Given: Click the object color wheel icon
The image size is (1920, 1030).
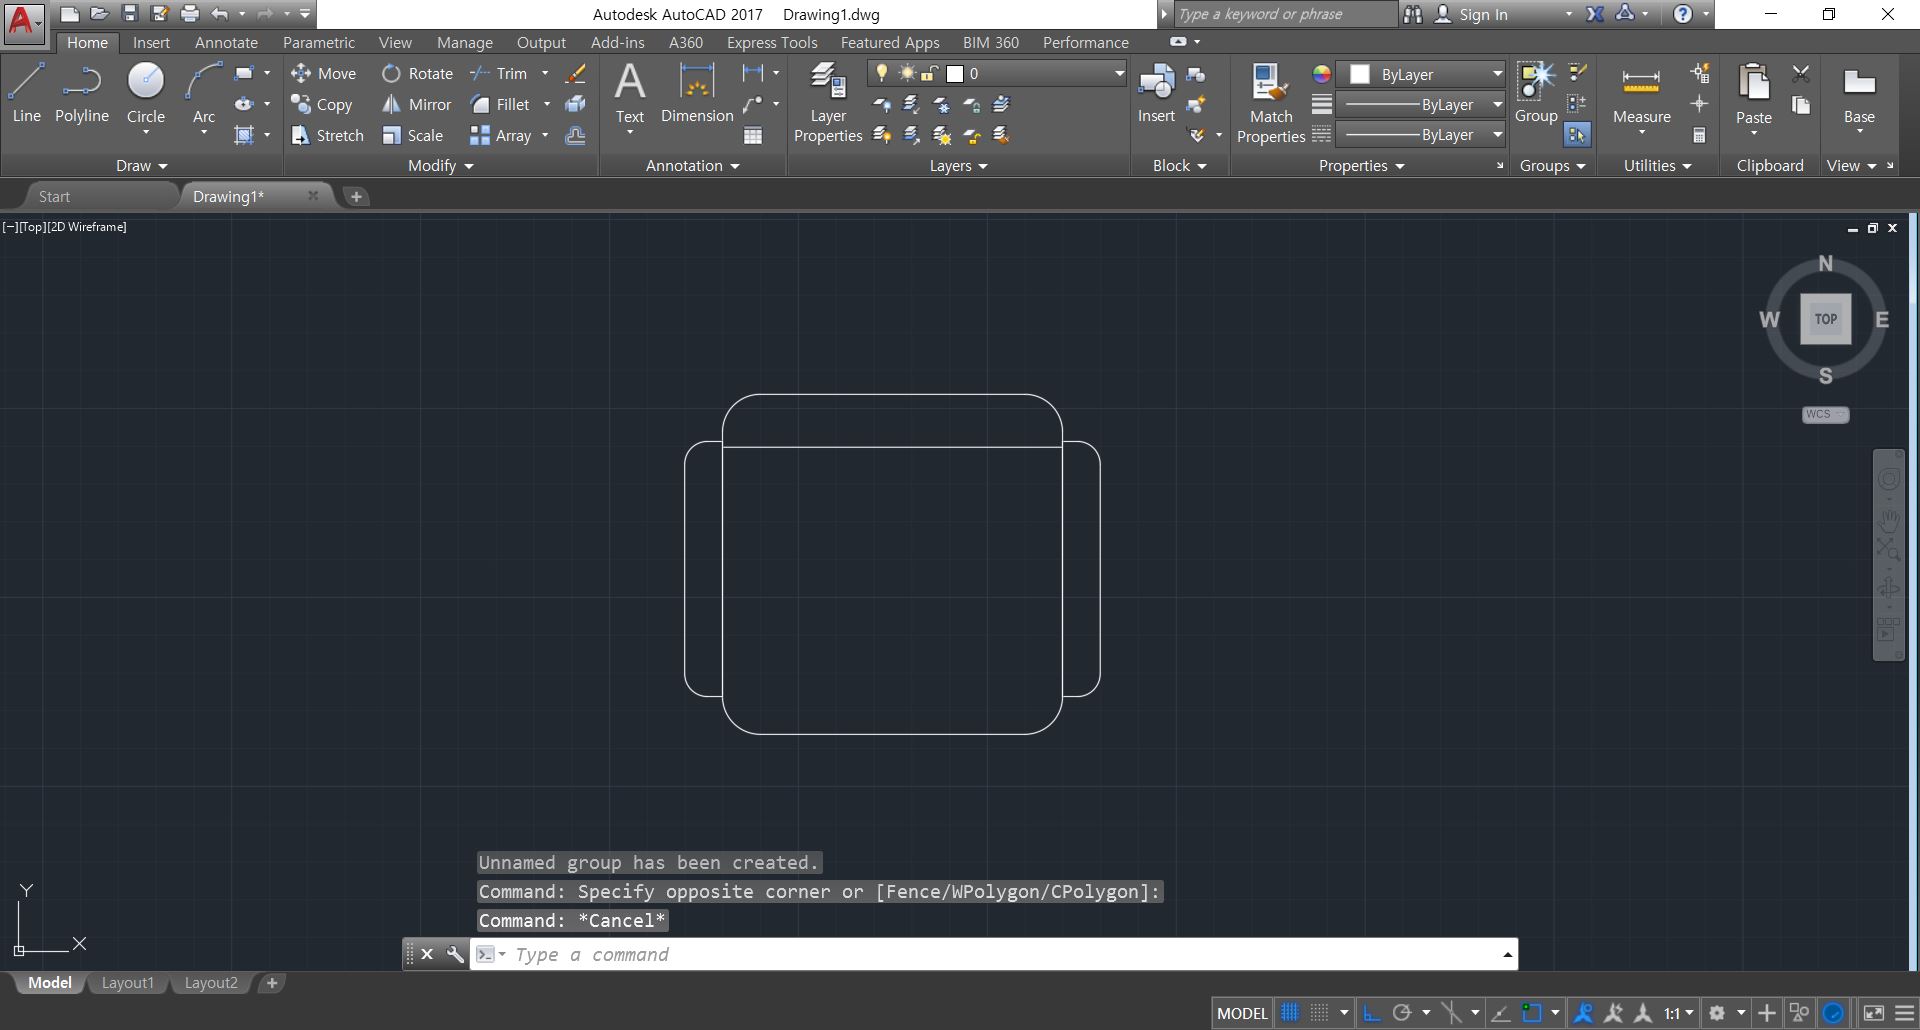Looking at the screenshot, I should (x=1321, y=74).
